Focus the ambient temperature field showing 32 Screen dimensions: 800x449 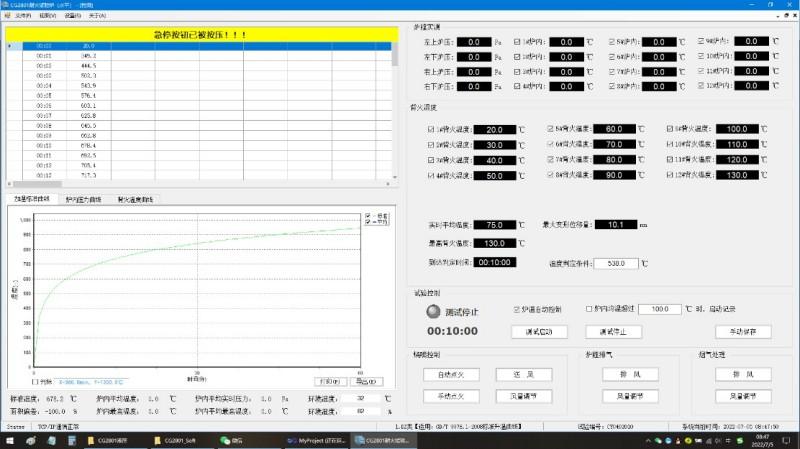[361, 398]
